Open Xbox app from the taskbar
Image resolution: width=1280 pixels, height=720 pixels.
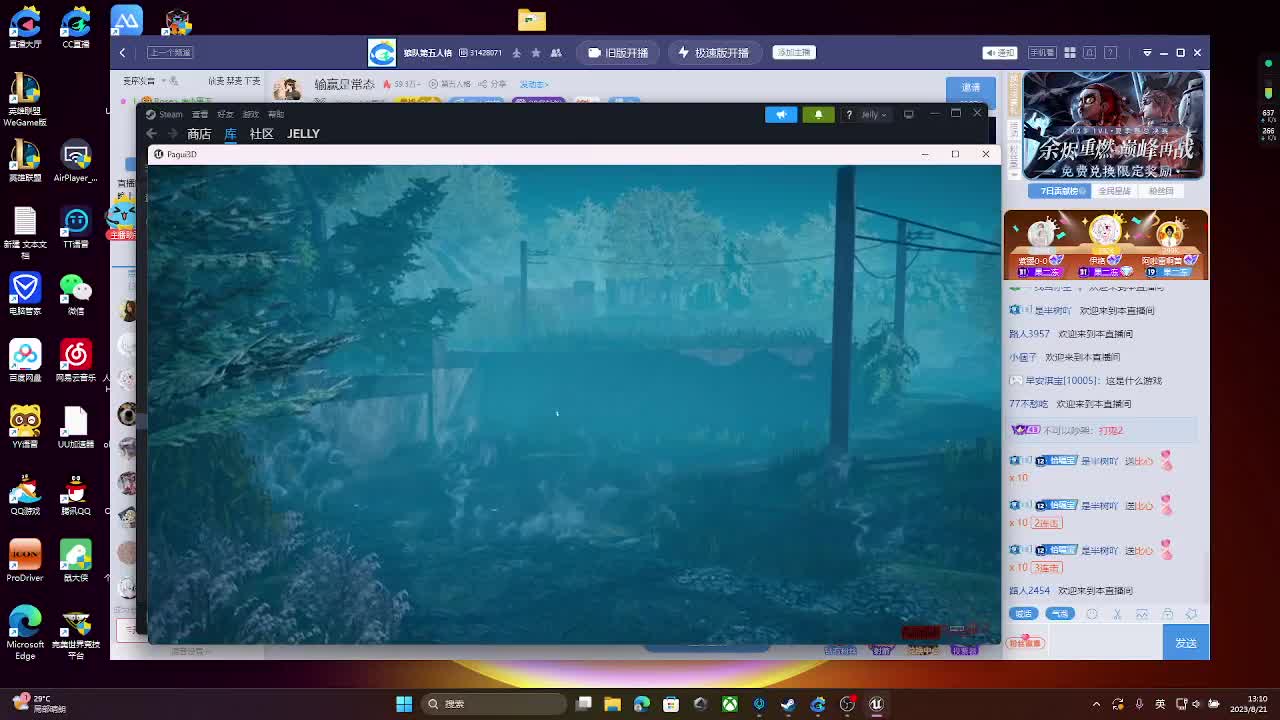click(730, 704)
